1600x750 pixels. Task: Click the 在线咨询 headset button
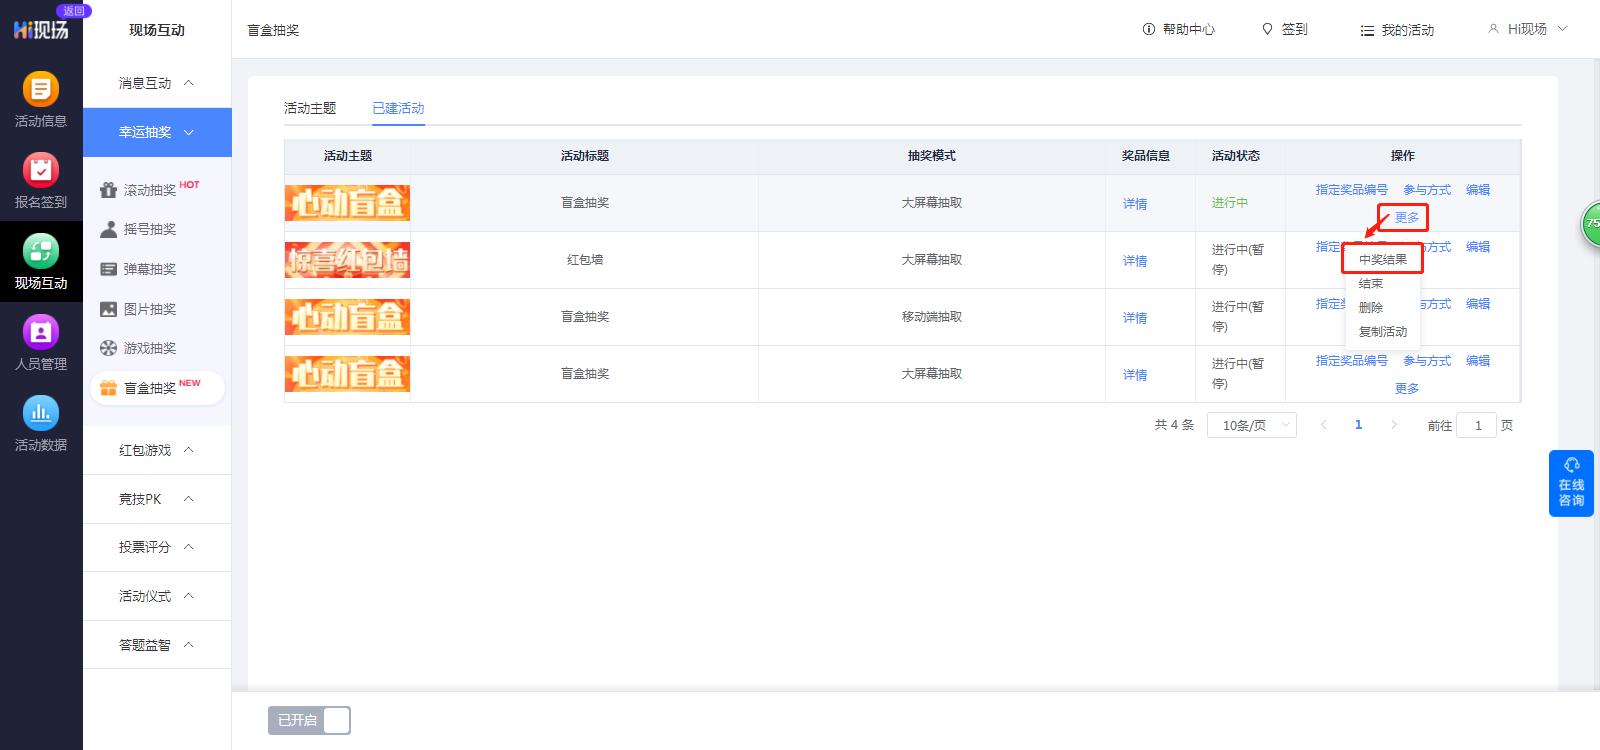tap(1571, 483)
